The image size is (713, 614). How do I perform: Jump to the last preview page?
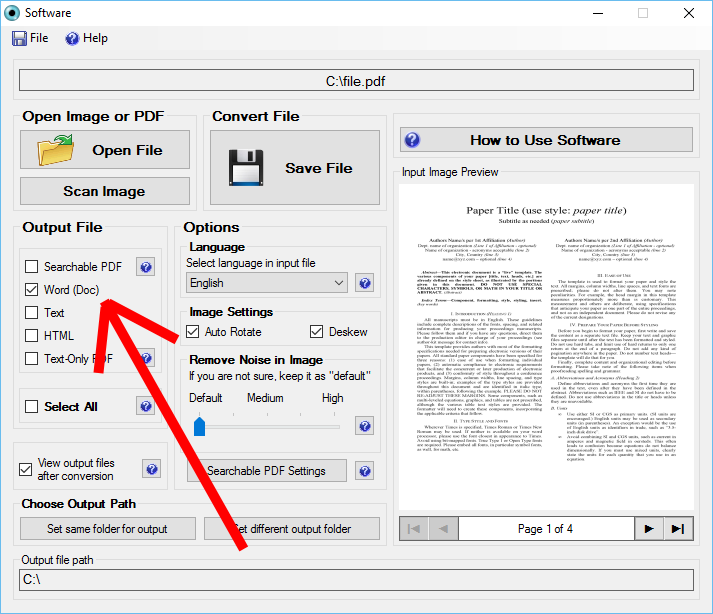[678, 528]
